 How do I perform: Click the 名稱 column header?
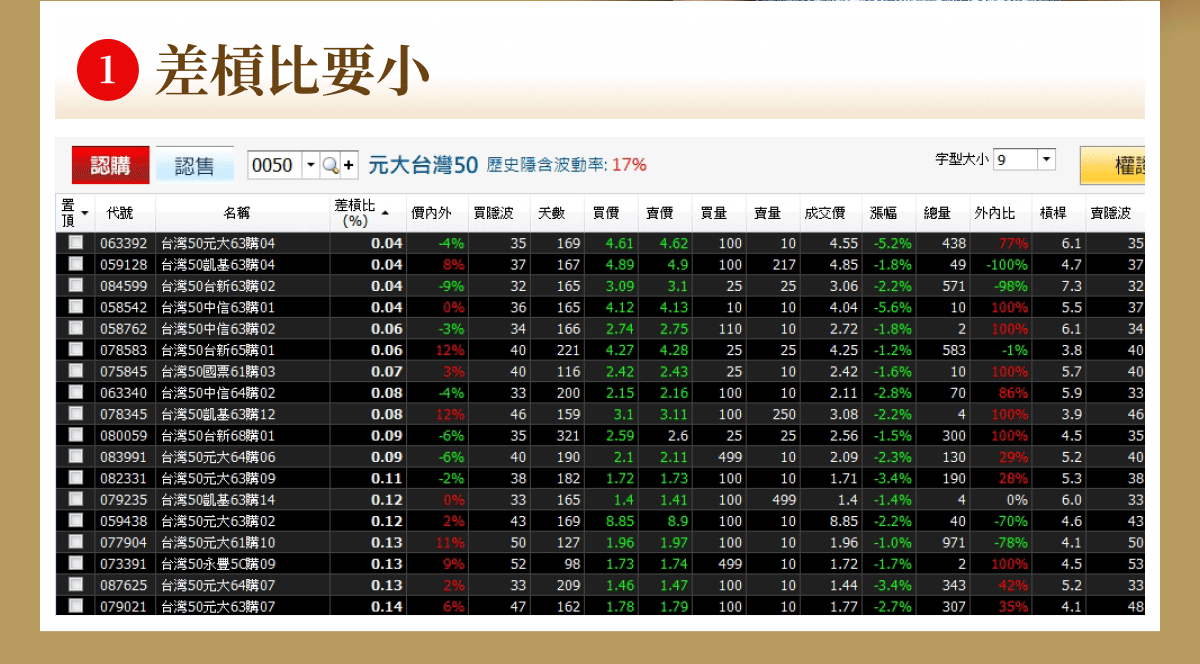coord(237,213)
